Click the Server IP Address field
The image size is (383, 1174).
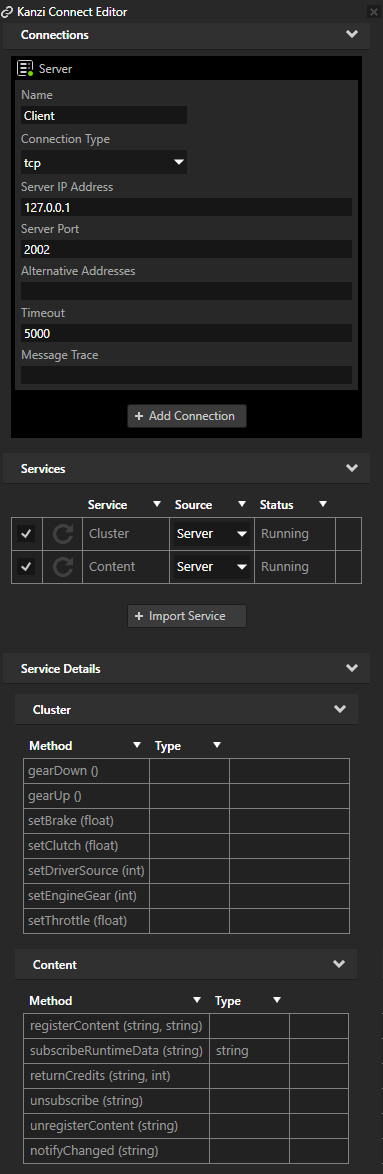[x=186, y=207]
